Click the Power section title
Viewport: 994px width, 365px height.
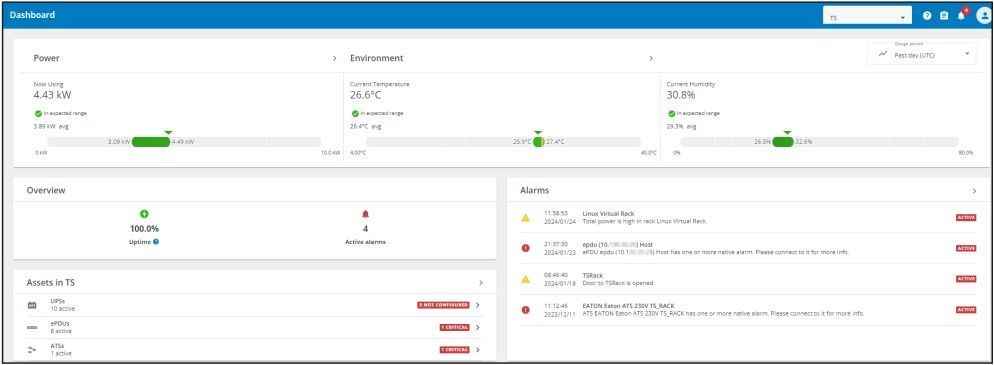point(46,58)
